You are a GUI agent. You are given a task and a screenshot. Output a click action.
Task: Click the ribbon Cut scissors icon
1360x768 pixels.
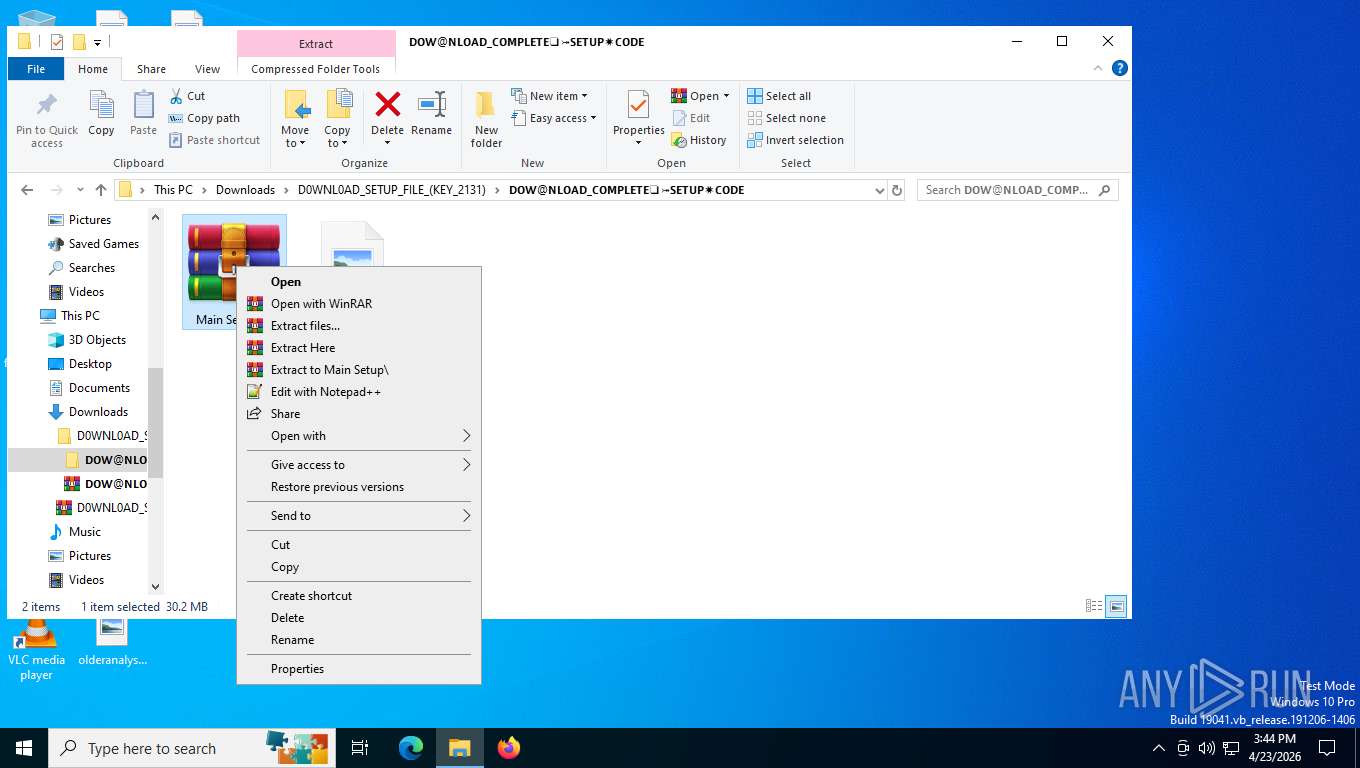pyautogui.click(x=176, y=96)
